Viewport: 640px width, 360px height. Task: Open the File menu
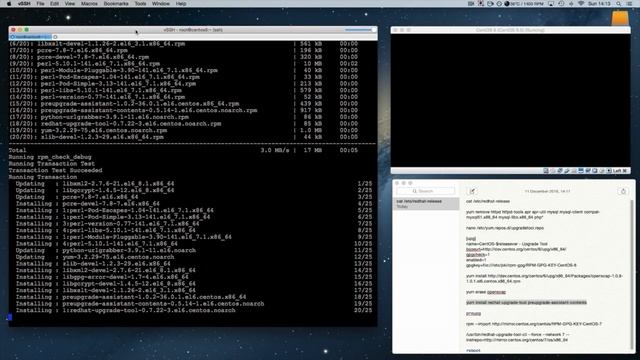pos(40,4)
